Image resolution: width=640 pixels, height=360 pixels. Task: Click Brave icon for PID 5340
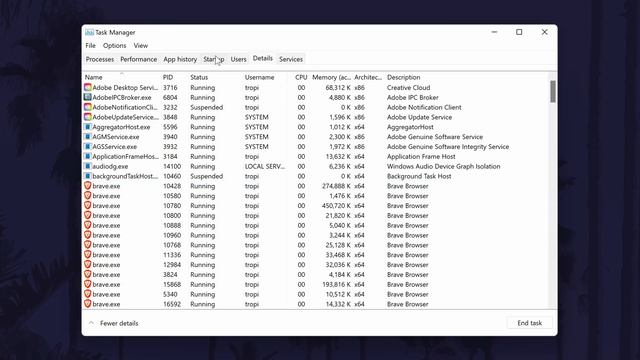click(87, 294)
